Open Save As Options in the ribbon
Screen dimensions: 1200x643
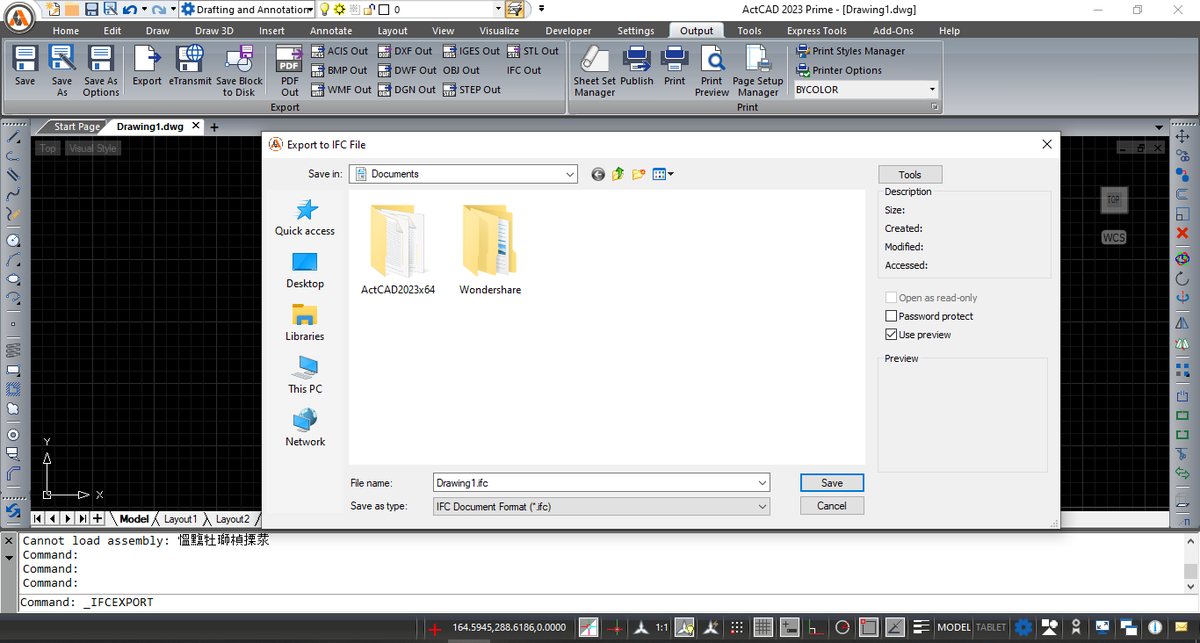(101, 70)
